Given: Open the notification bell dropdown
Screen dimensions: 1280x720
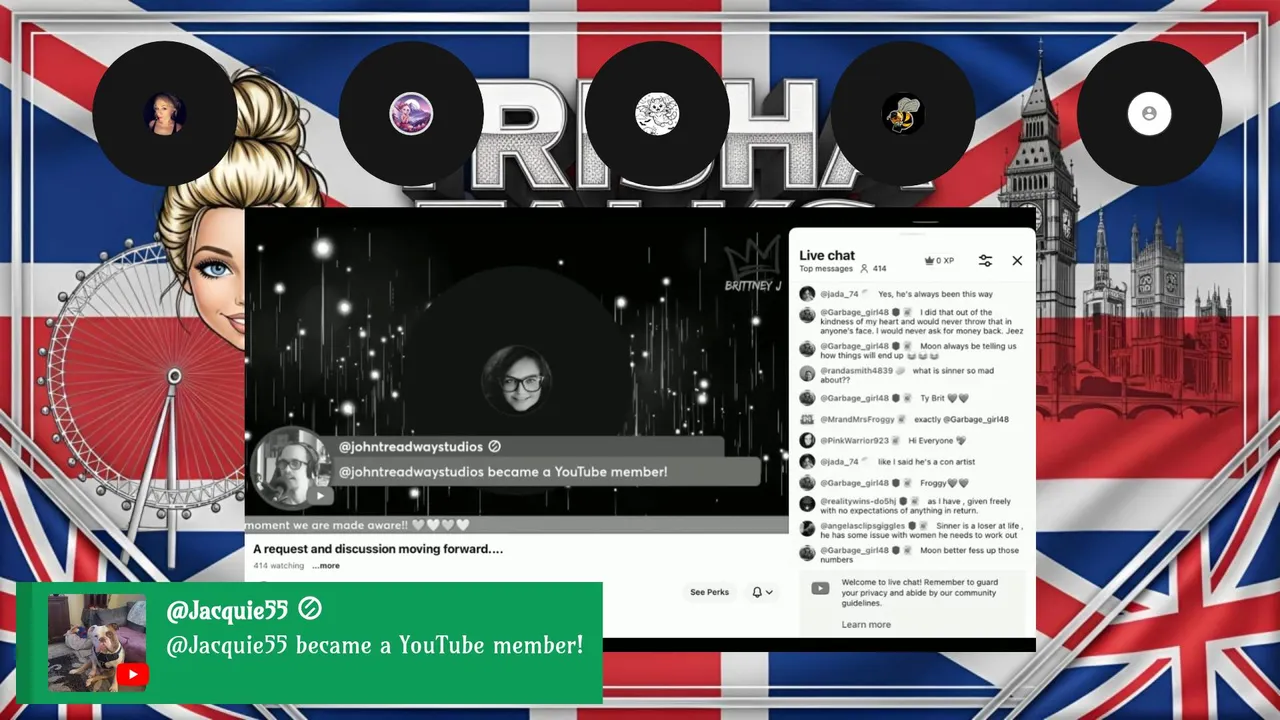Looking at the screenshot, I should [762, 592].
